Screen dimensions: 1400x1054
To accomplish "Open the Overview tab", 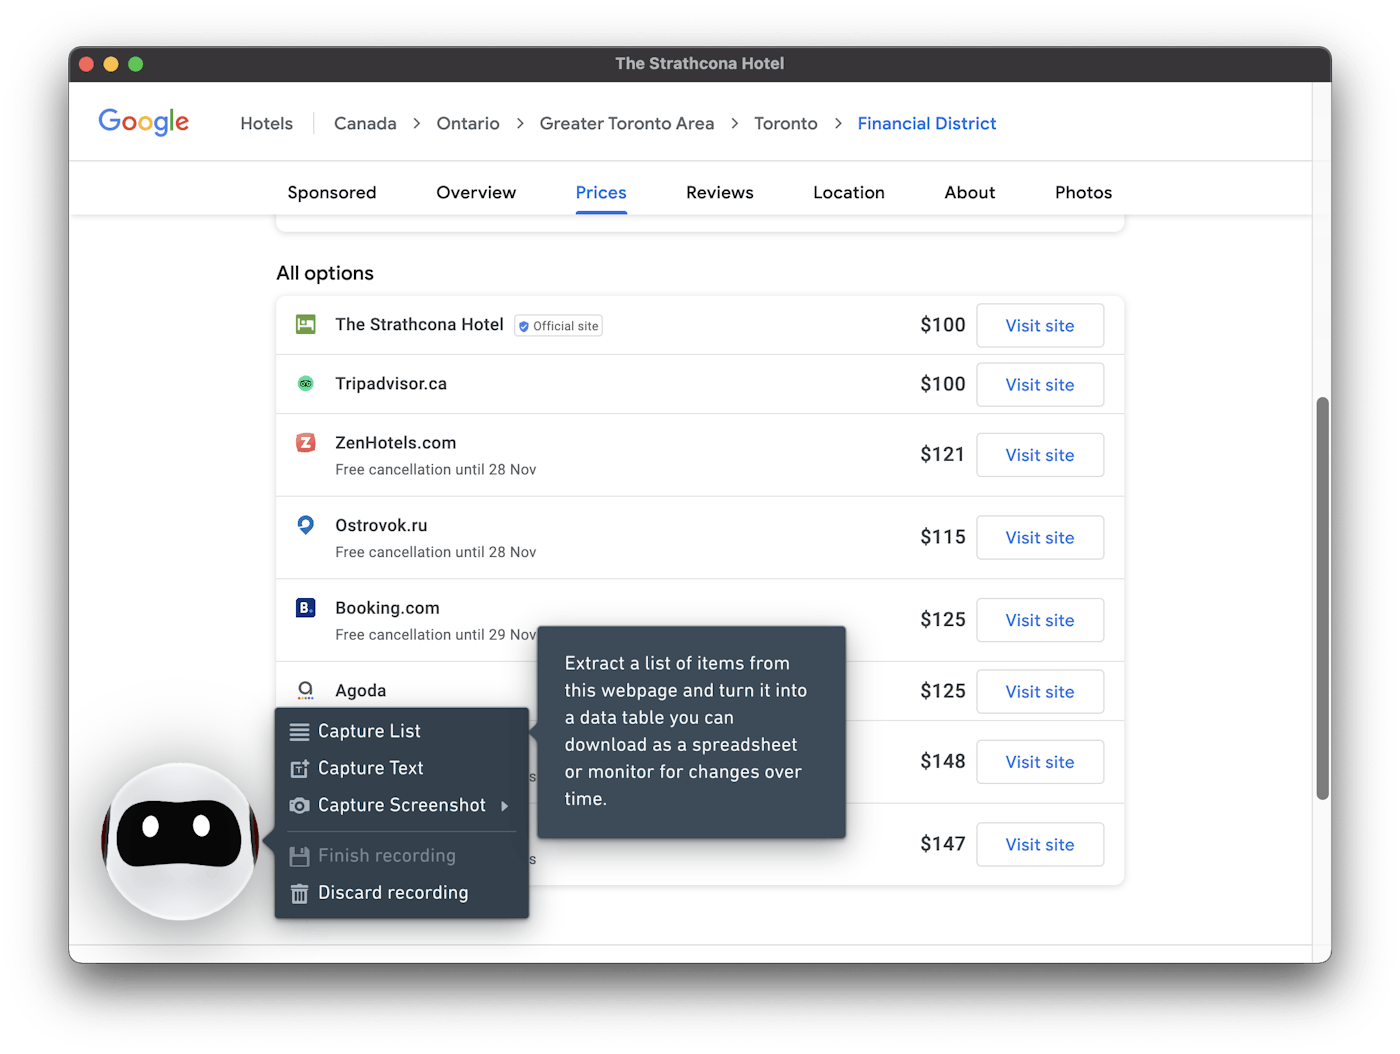I will (x=476, y=192).
